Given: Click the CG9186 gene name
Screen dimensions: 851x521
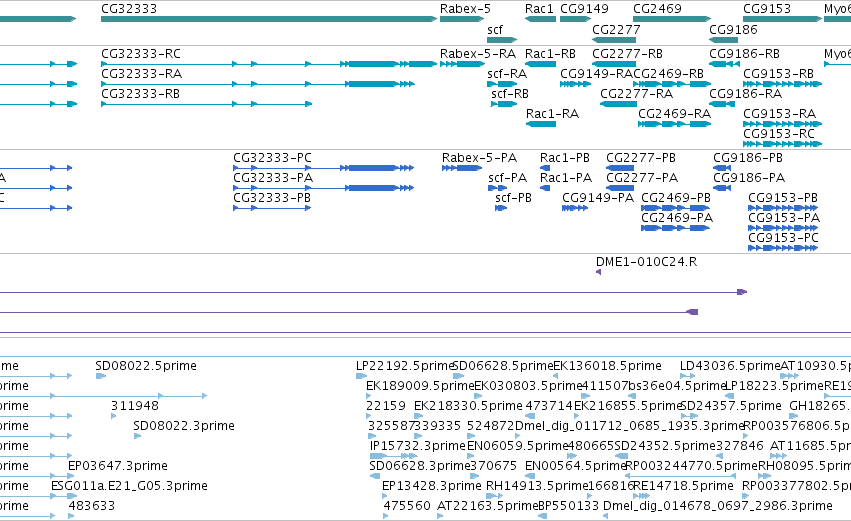Looking at the screenshot, I should pyautogui.click(x=733, y=29).
